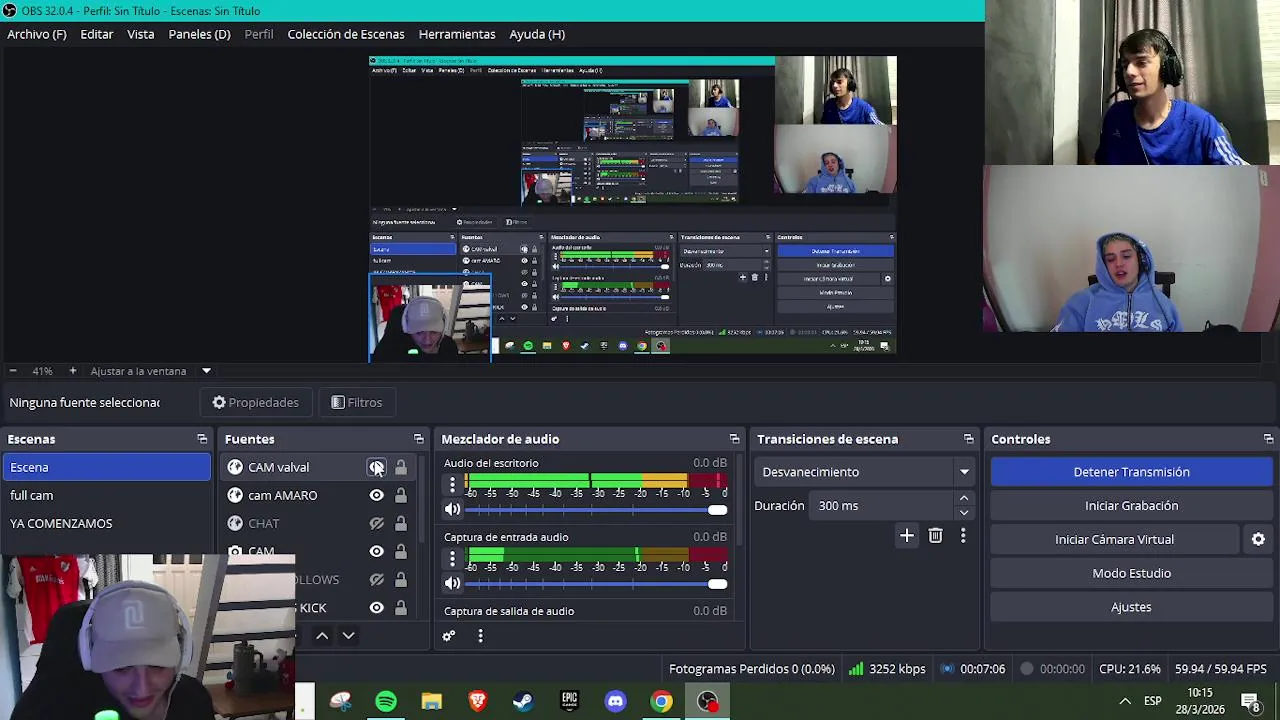Open Google Chrome from the taskbar

(x=661, y=701)
